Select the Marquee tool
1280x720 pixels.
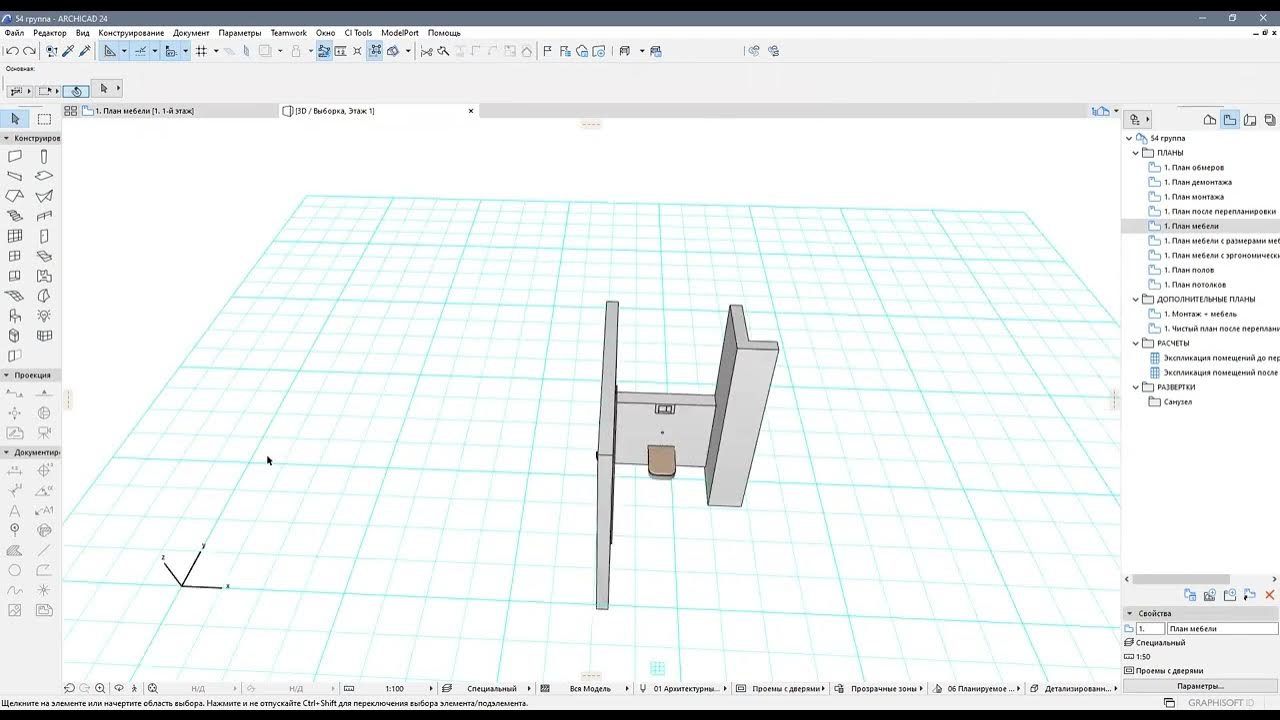[x=44, y=119]
